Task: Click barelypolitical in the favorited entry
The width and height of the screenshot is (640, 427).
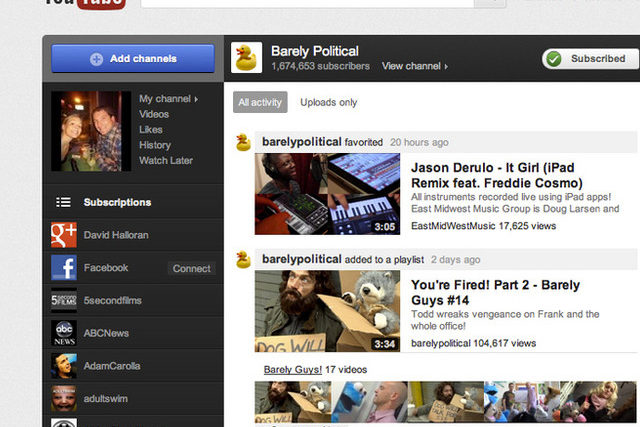Action: [x=302, y=142]
